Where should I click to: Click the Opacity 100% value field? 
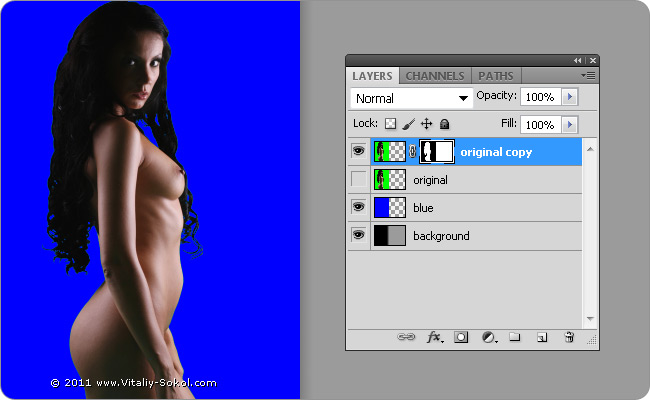click(541, 97)
